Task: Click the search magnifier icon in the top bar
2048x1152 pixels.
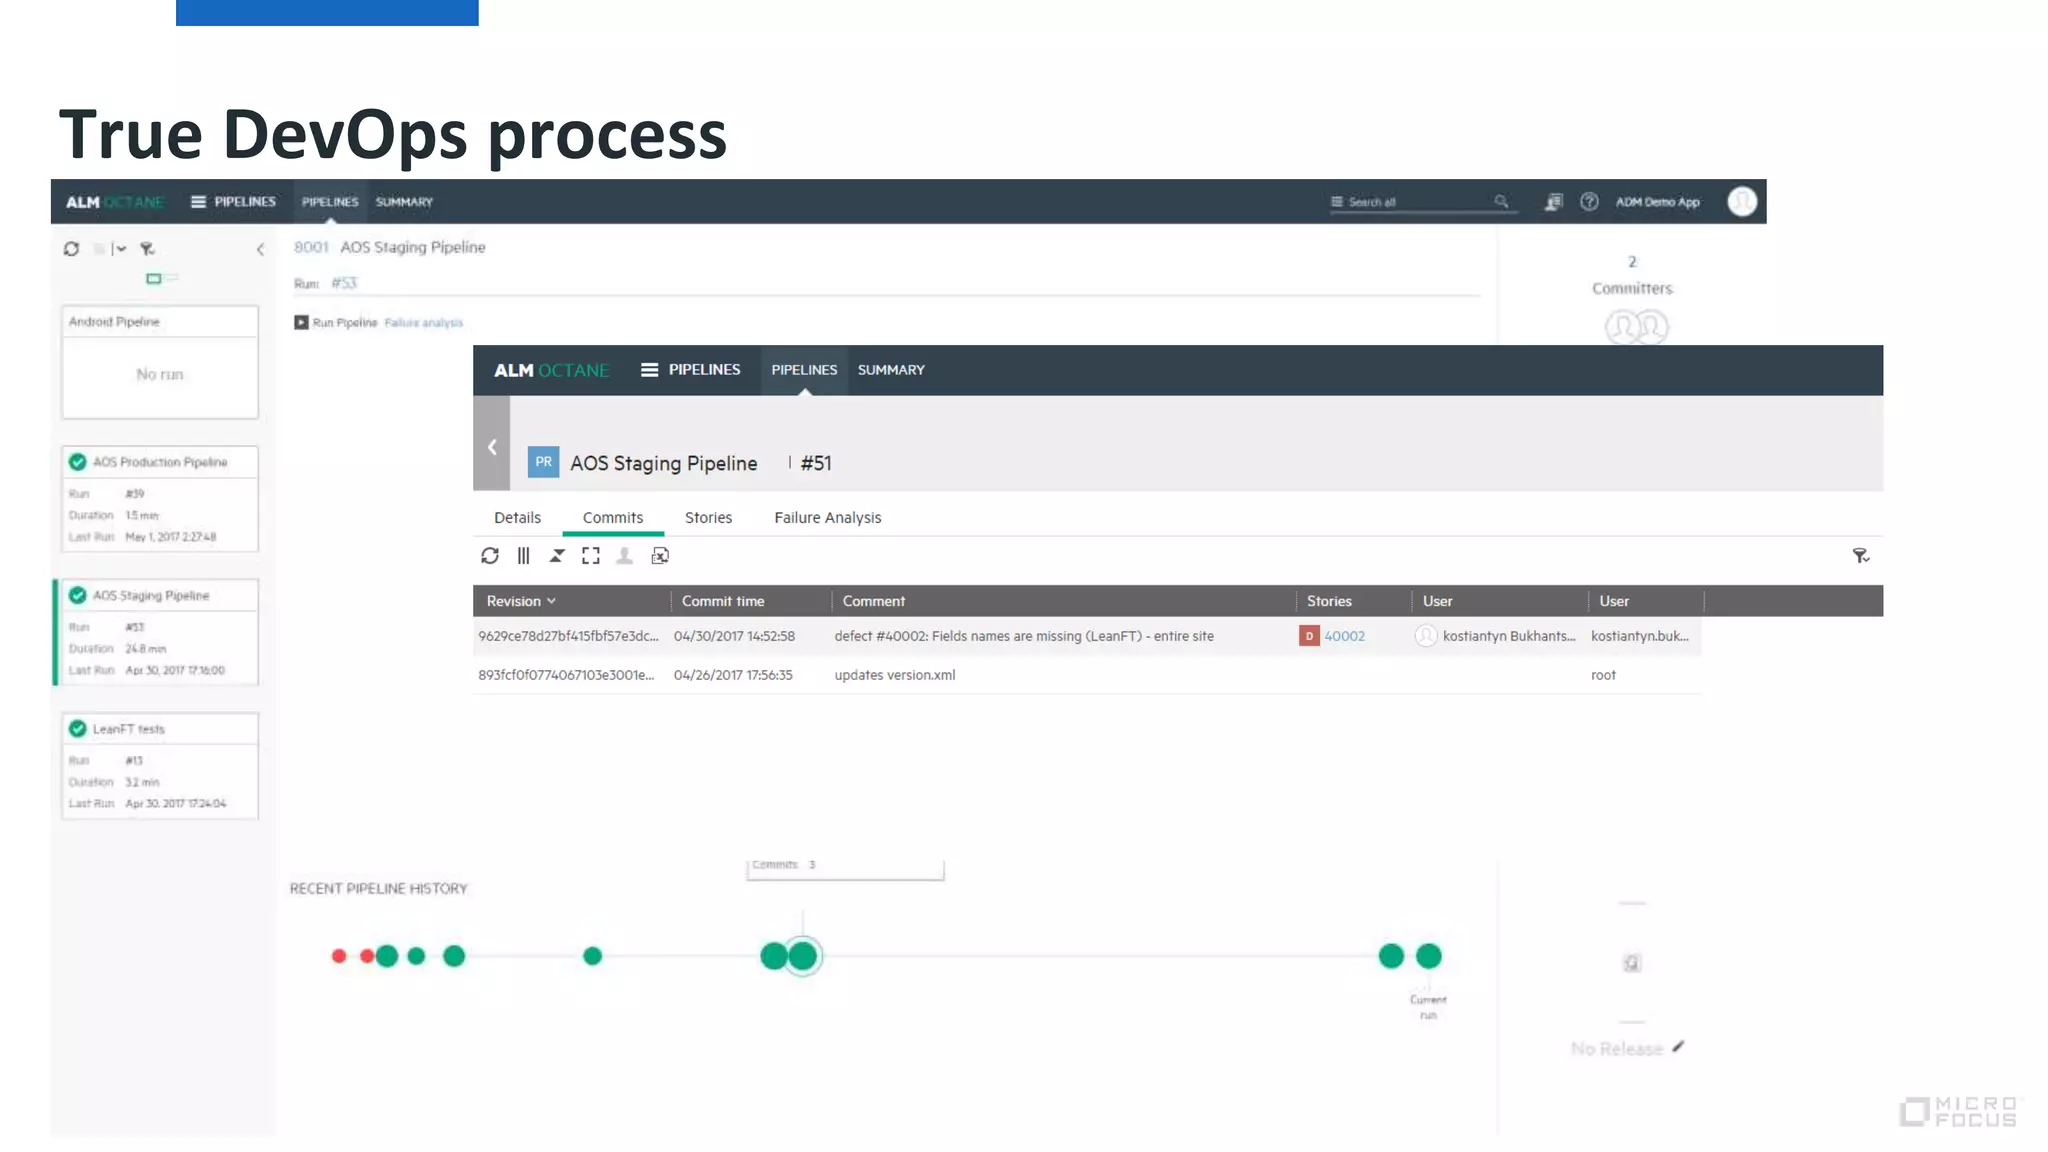Action: [1501, 202]
